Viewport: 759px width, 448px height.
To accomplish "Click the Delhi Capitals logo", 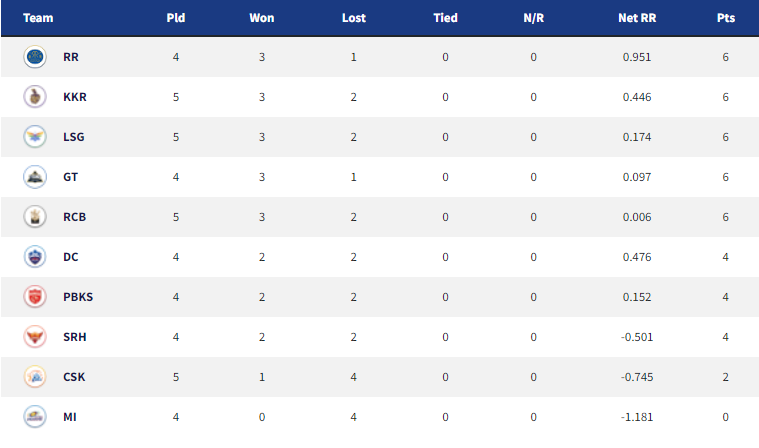I will 35,257.
